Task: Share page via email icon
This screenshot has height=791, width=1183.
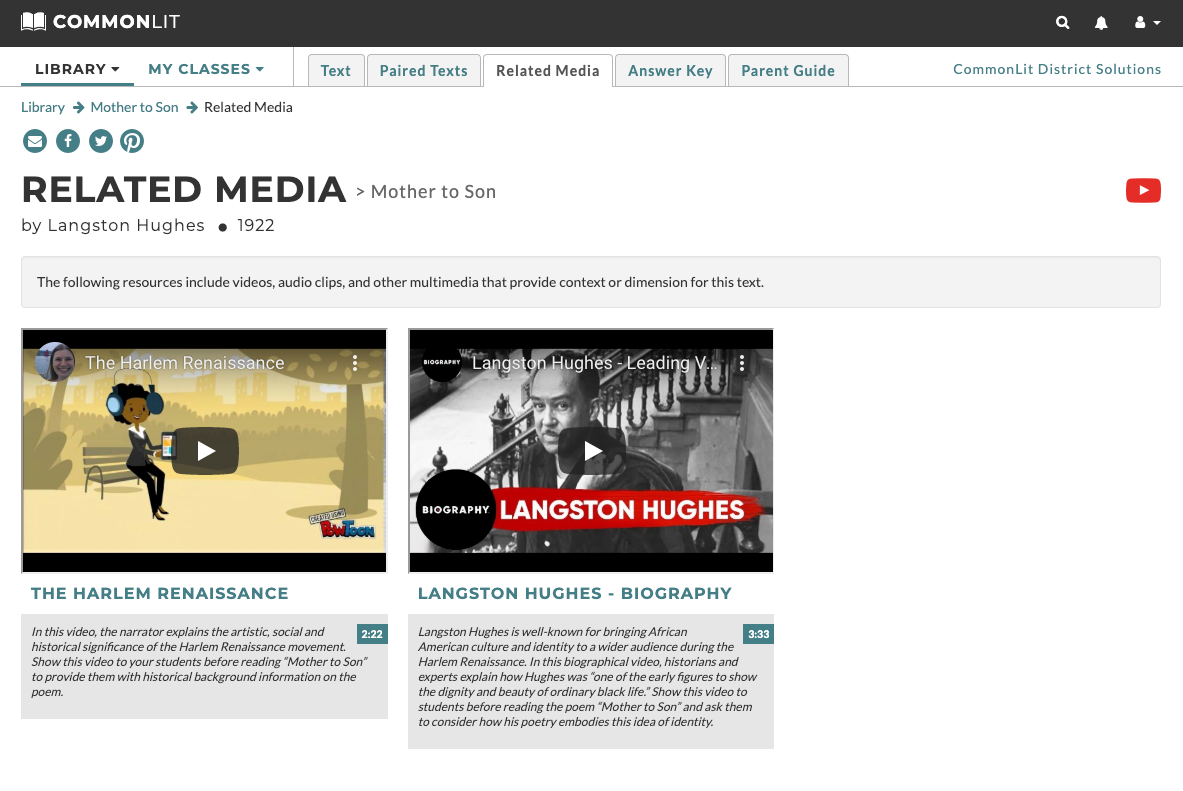Action: [x=35, y=141]
